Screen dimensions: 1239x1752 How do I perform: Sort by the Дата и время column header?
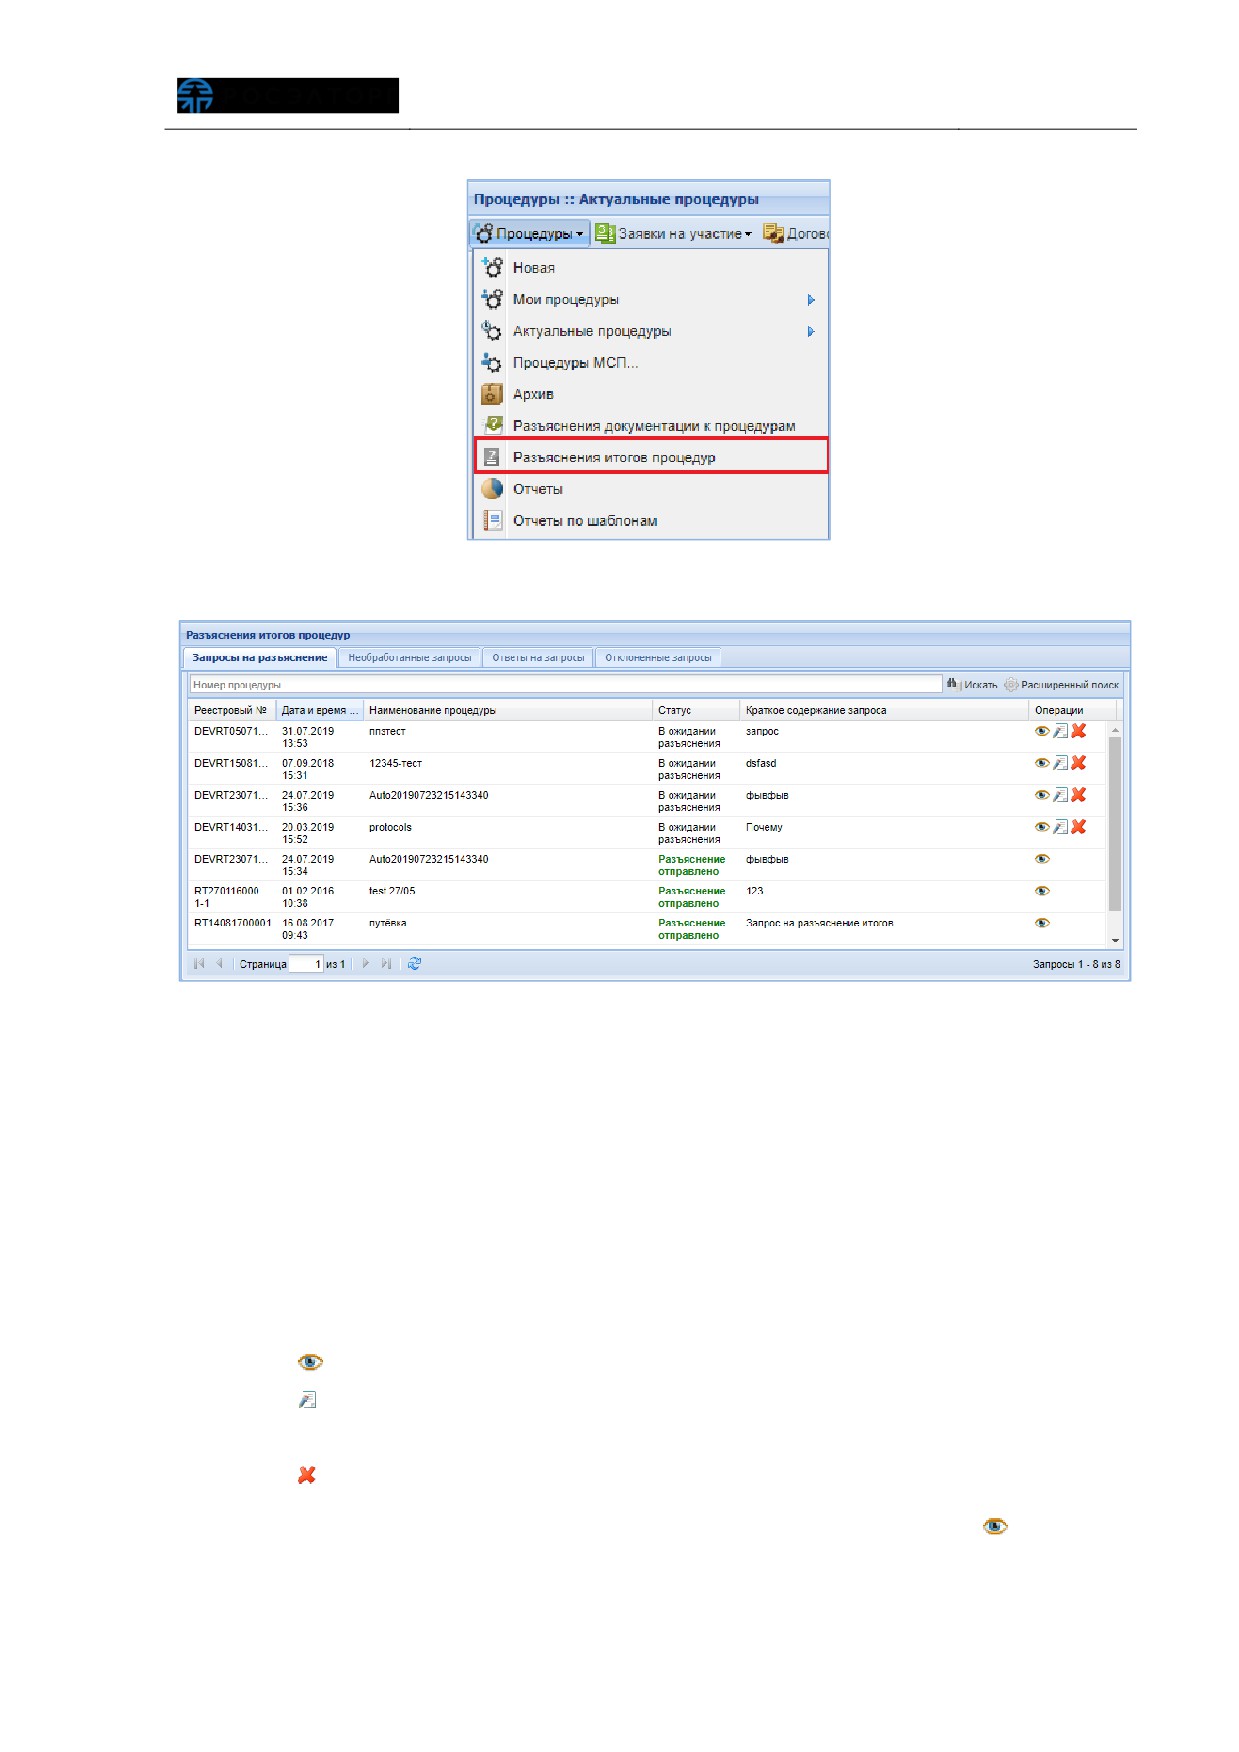320,710
